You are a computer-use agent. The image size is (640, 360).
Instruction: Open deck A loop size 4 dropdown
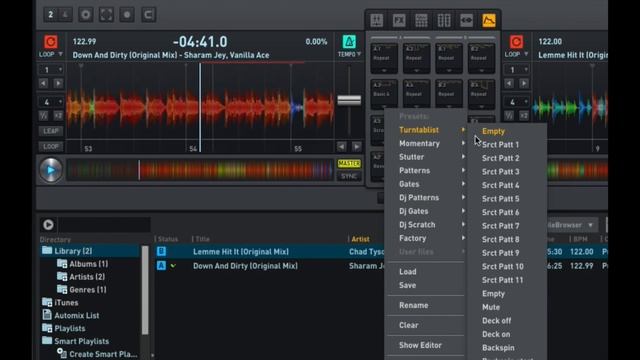(x=51, y=102)
